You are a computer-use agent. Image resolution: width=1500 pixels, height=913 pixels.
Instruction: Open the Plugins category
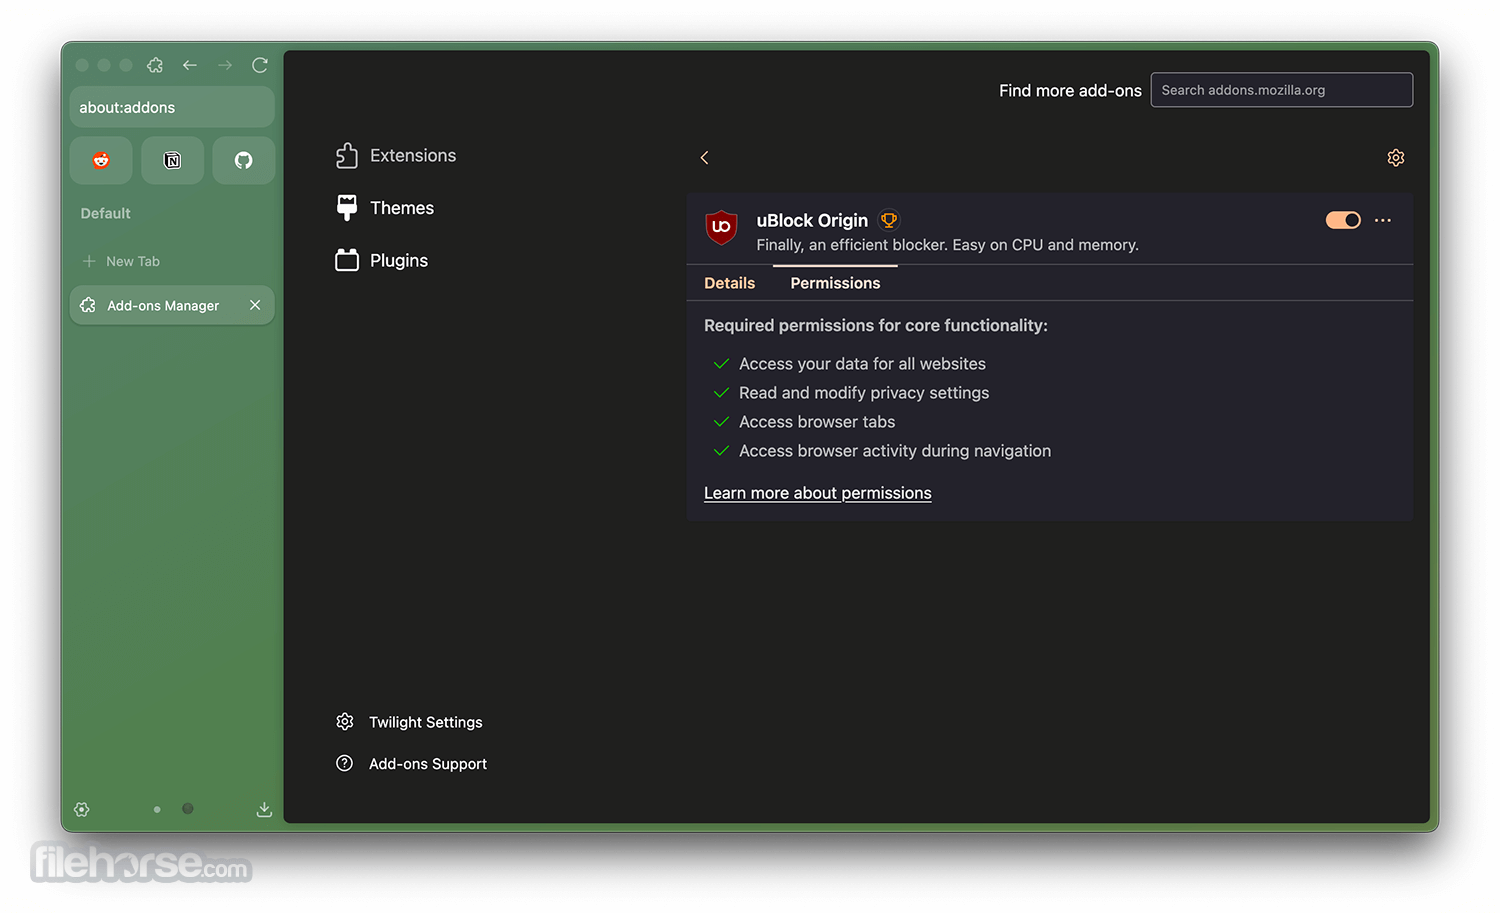tap(382, 260)
